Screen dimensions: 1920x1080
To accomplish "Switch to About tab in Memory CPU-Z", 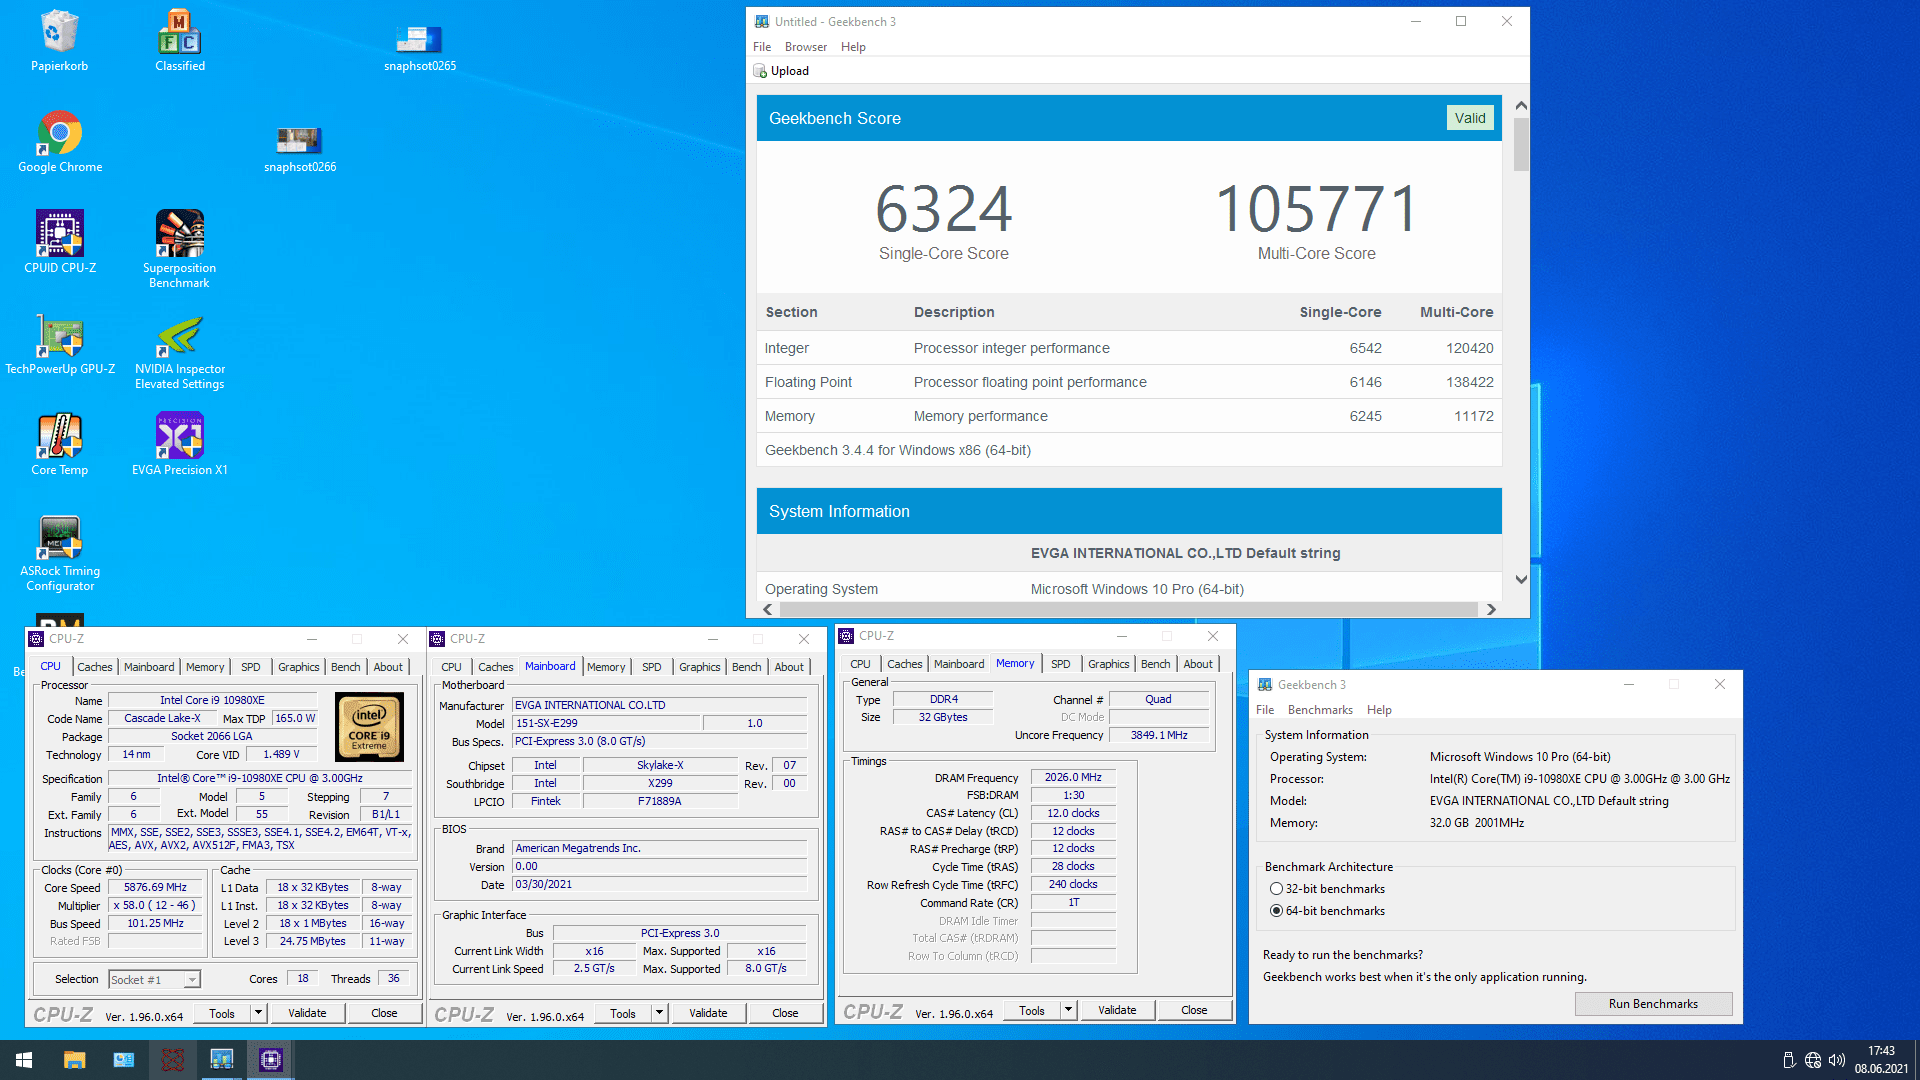I will pos(1198,664).
